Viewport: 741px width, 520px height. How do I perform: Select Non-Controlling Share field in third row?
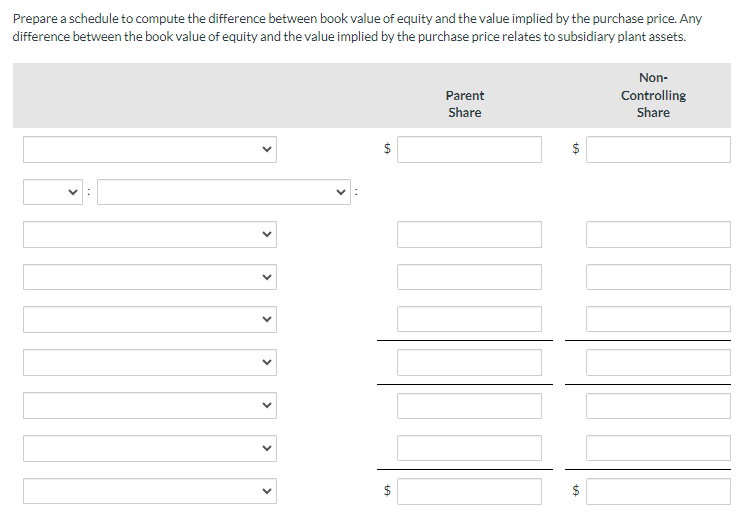click(x=658, y=234)
